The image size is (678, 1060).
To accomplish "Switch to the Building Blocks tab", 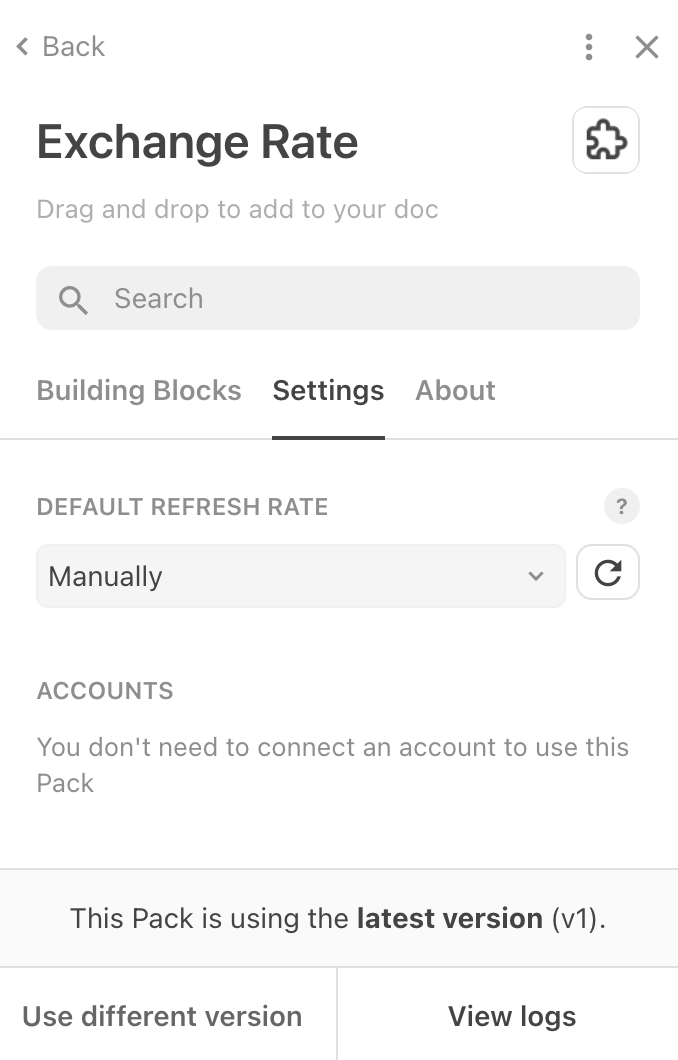I will (x=138, y=390).
